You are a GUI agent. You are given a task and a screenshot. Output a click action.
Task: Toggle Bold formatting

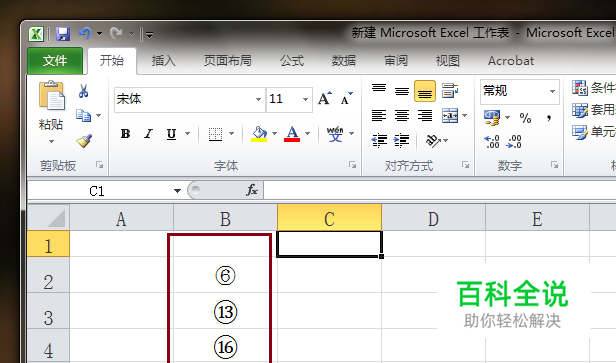click(x=125, y=134)
